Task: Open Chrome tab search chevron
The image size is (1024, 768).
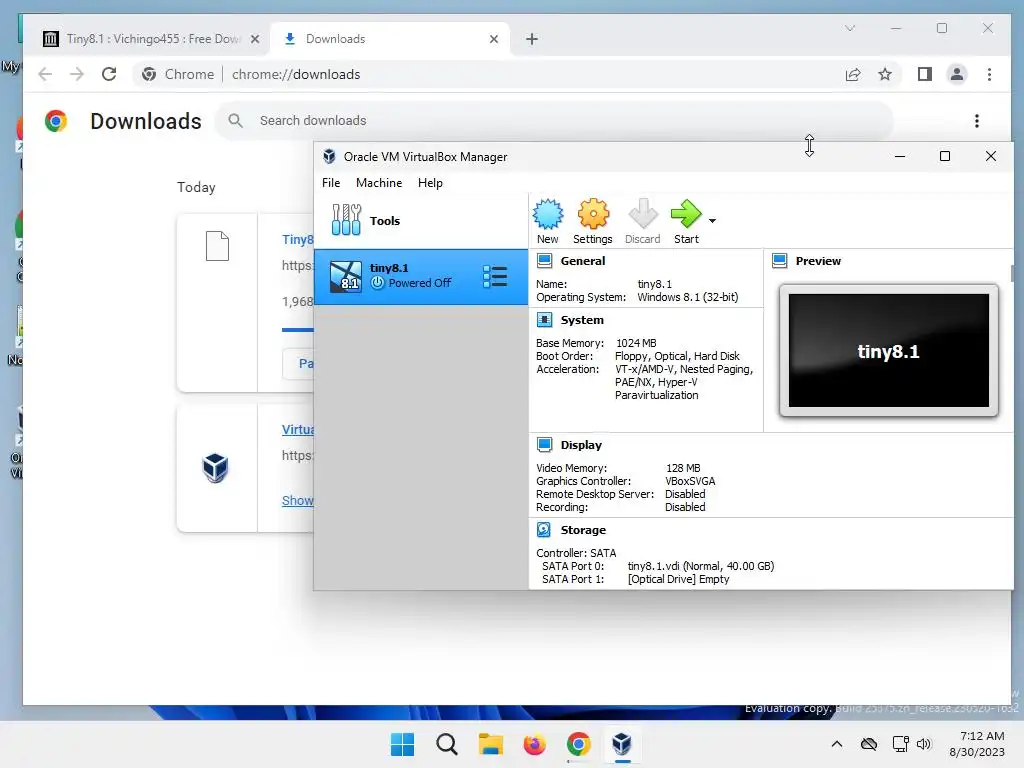Action: tap(850, 28)
